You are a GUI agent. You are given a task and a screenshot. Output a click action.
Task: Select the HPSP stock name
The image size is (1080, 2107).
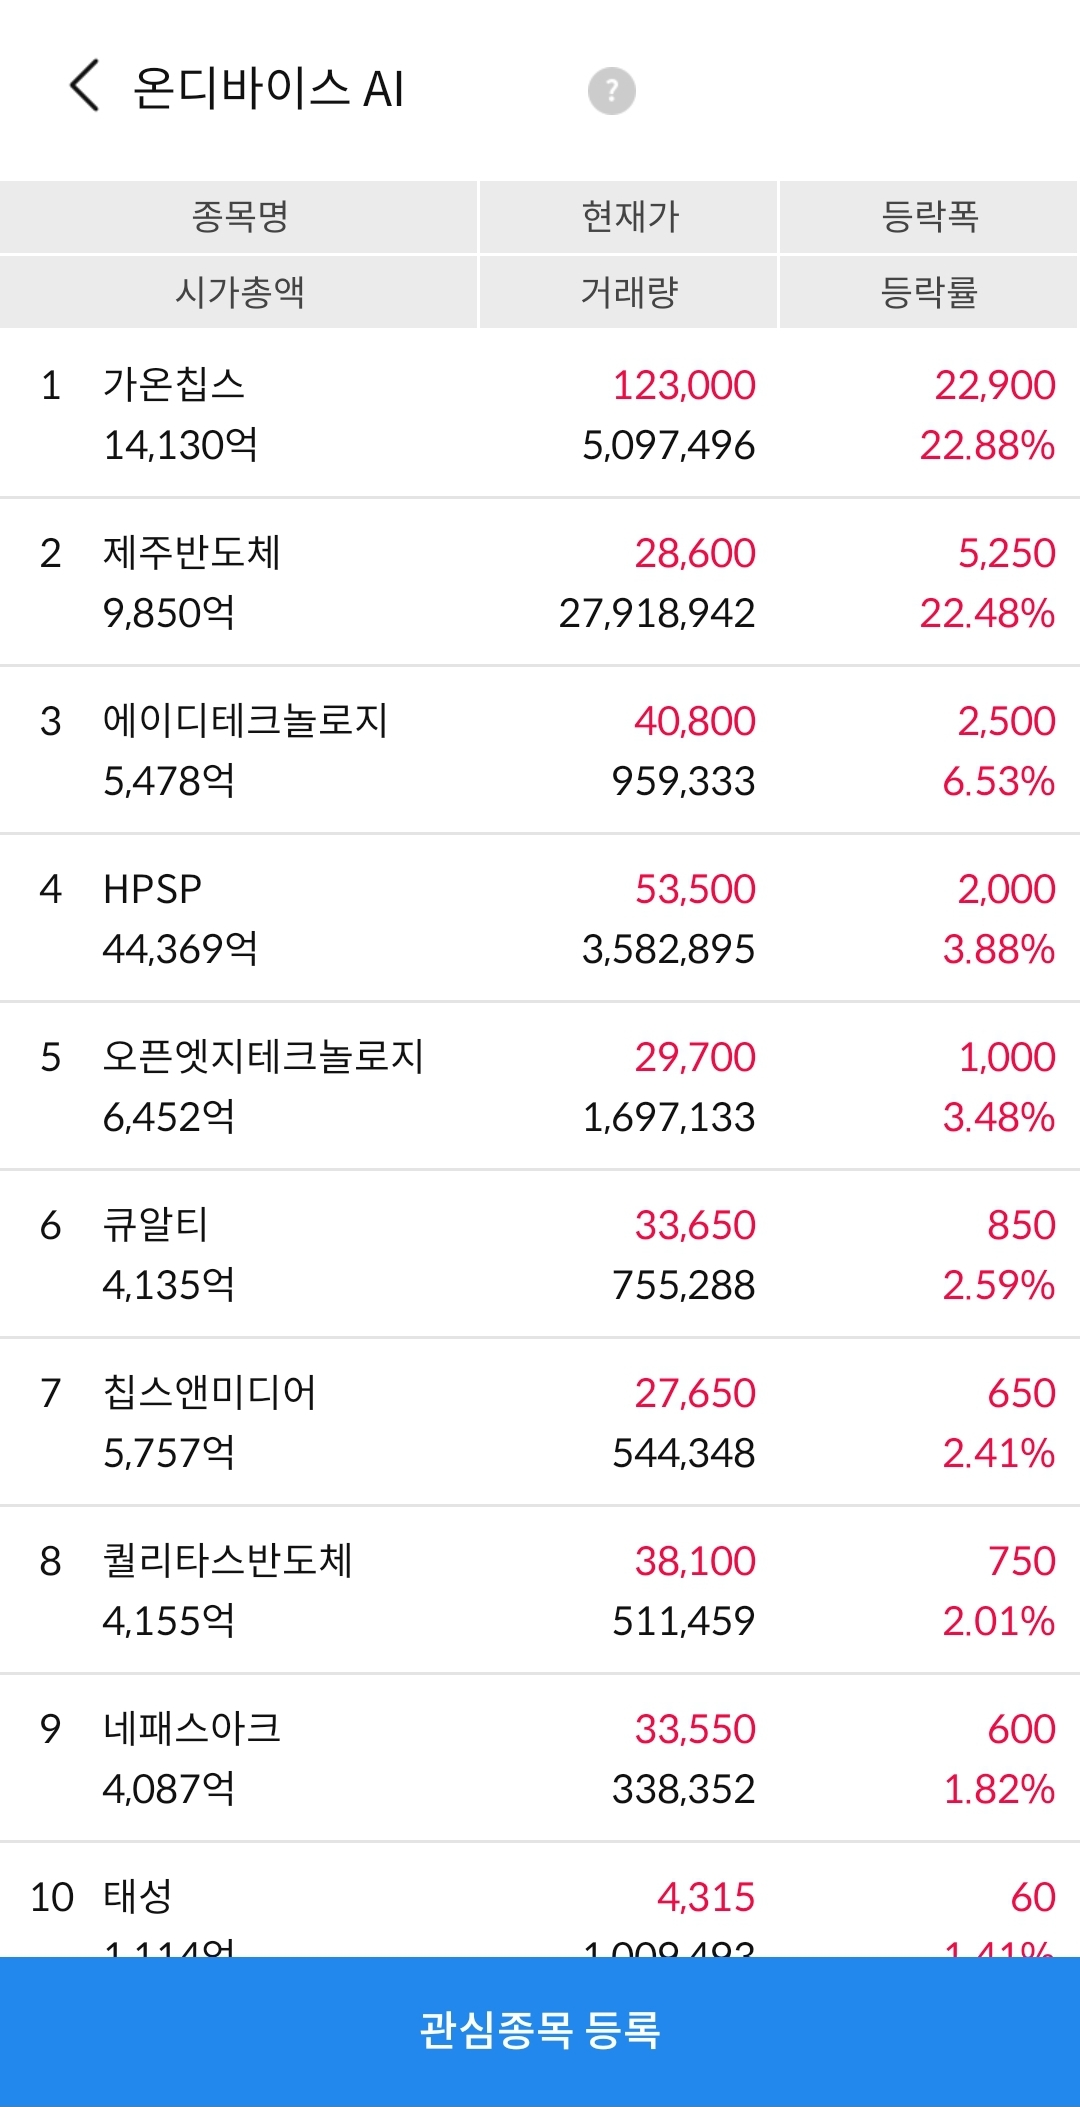tap(152, 888)
